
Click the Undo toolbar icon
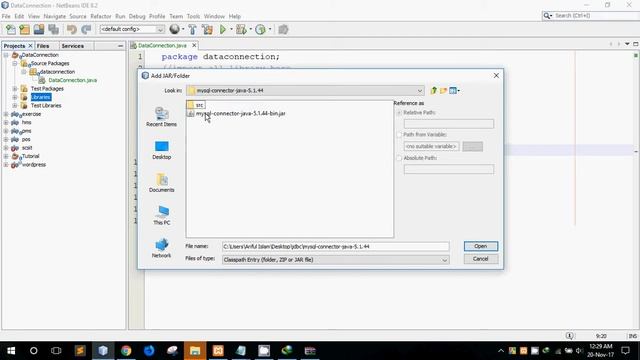coord(72,29)
